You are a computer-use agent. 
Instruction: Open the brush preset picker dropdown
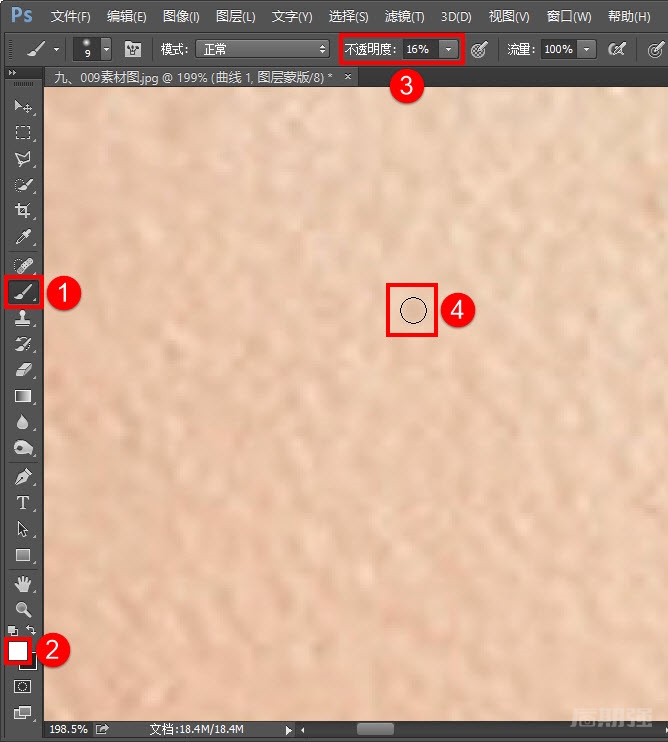[x=106, y=49]
